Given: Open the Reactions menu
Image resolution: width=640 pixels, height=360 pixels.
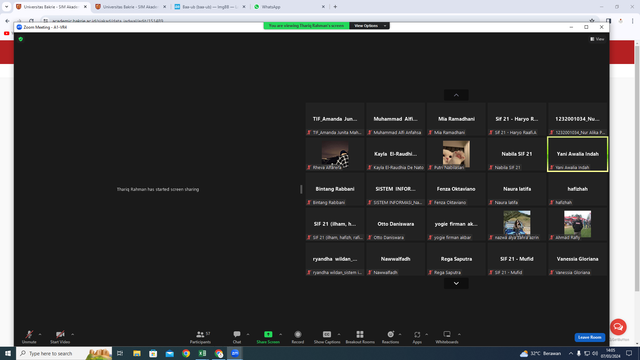Looking at the screenshot, I should (391, 337).
